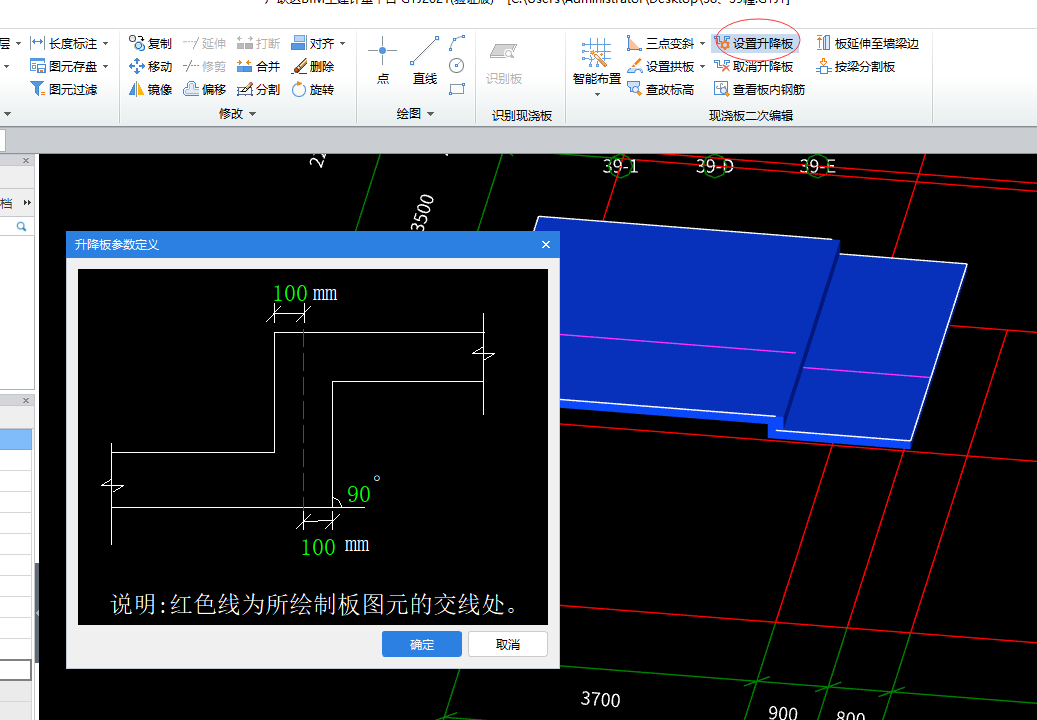
Task: Open the 设置拱板 dropdown arrow
Action: coord(702,66)
